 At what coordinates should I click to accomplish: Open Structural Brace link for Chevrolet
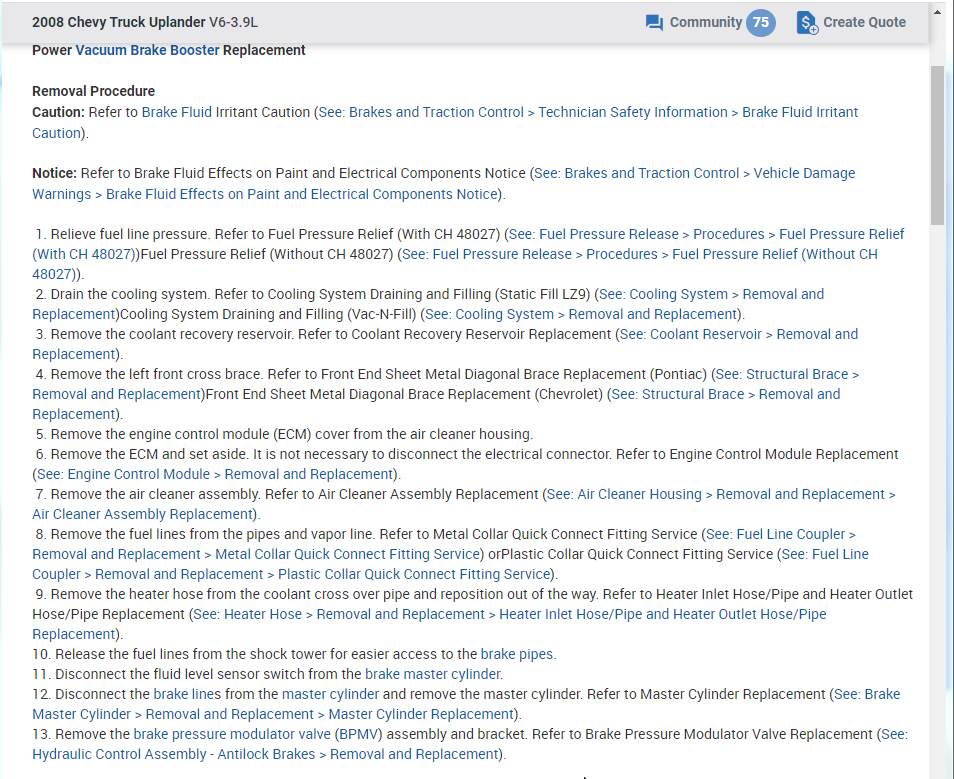point(436,404)
